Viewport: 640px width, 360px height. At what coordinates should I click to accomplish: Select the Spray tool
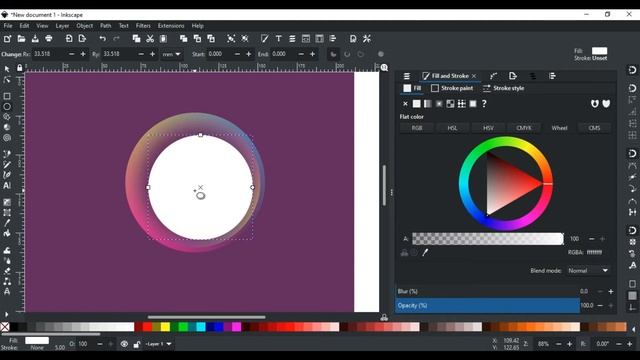coord(7,260)
